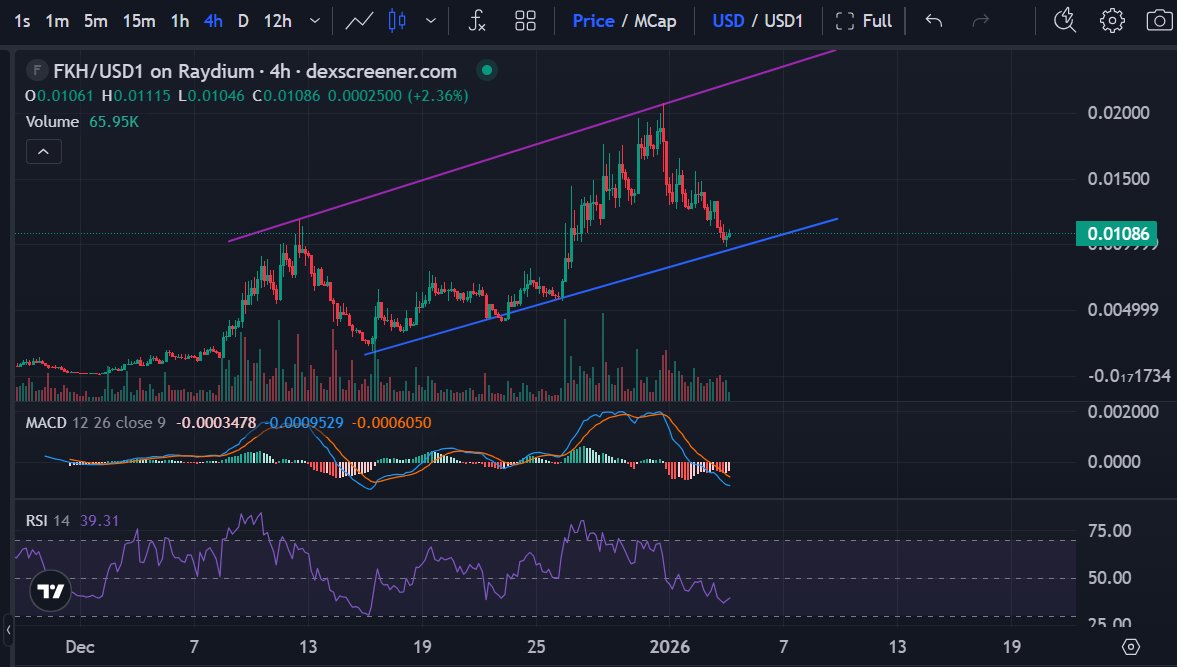Screen dimensions: 1177x667
Task: Select the candlestick chart style icon
Action: pyautogui.click(x=397, y=21)
